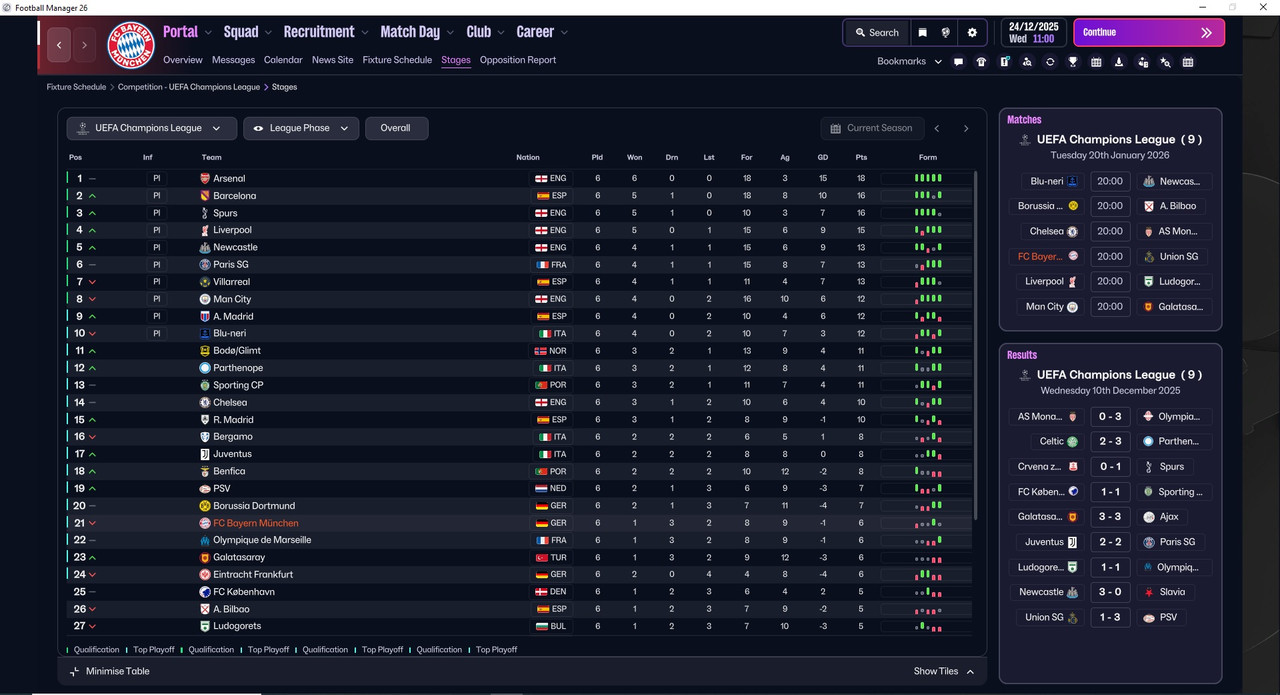The width and height of the screenshot is (1280, 695).
Task: Click the league table vertical scrollbar
Action: [x=976, y=345]
